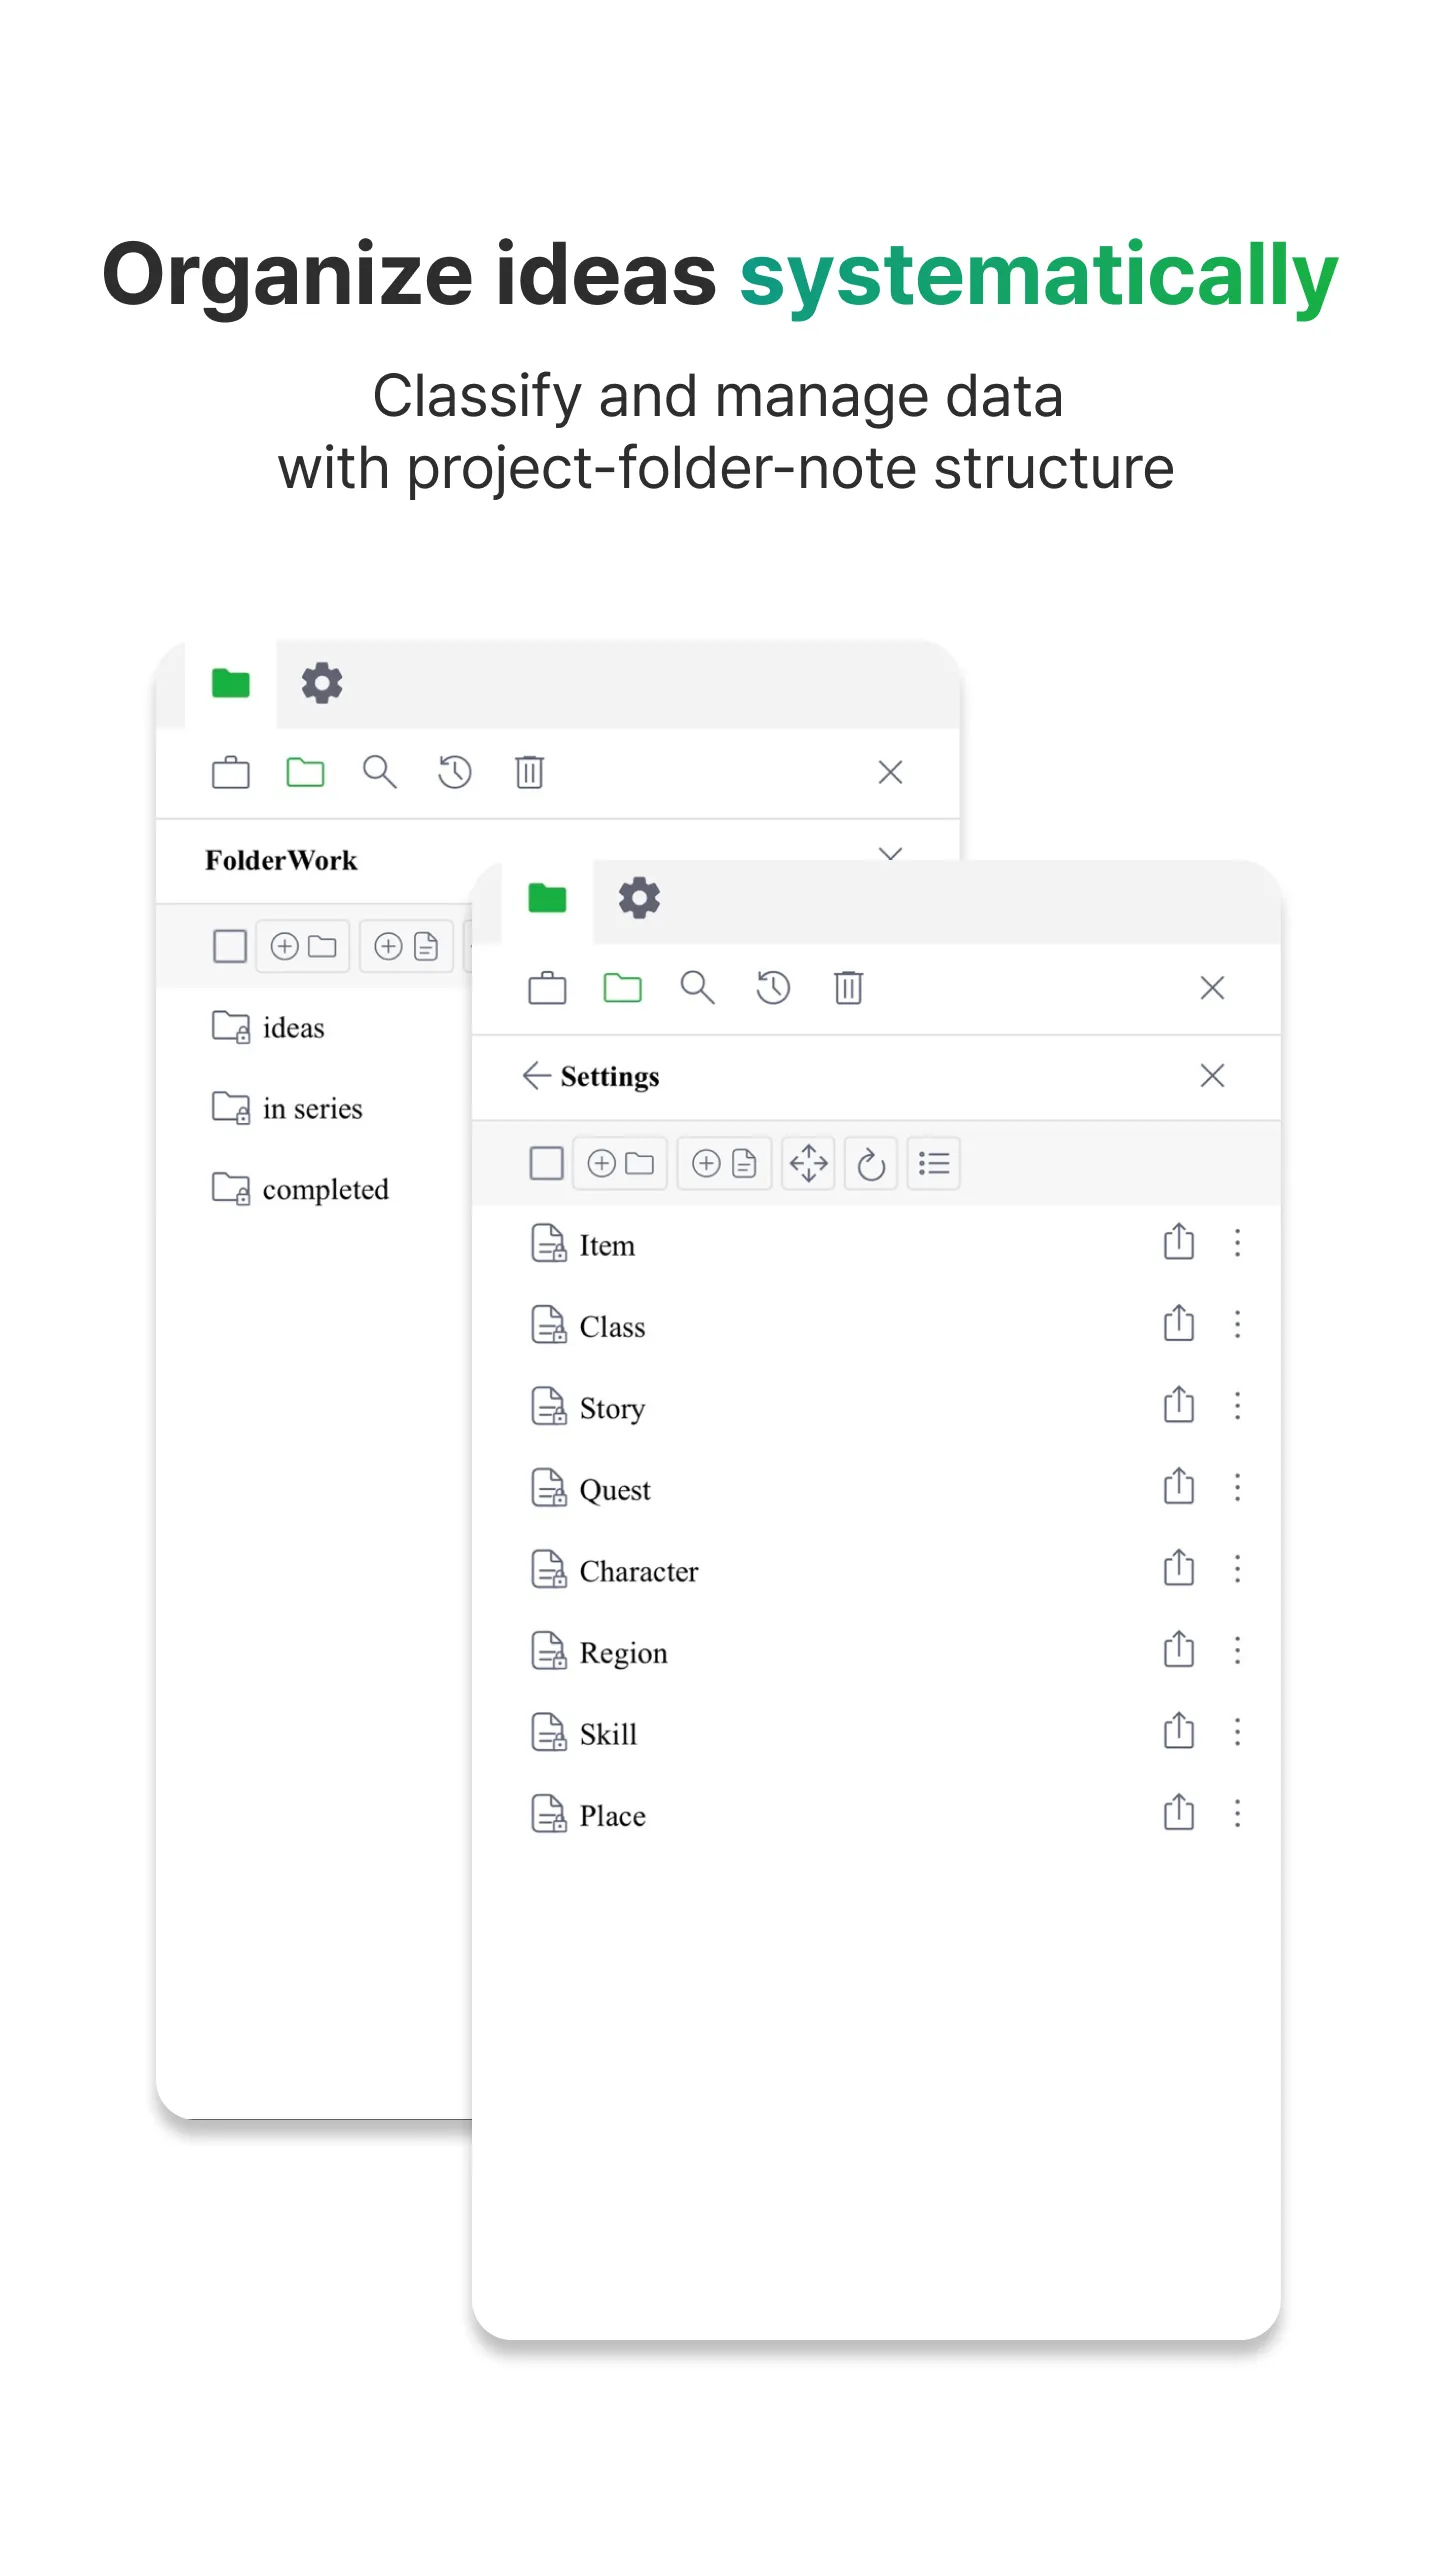This screenshot has height=2560, width=1440.
Task: Open the projects briefcase in the front window
Action: tap(547, 988)
